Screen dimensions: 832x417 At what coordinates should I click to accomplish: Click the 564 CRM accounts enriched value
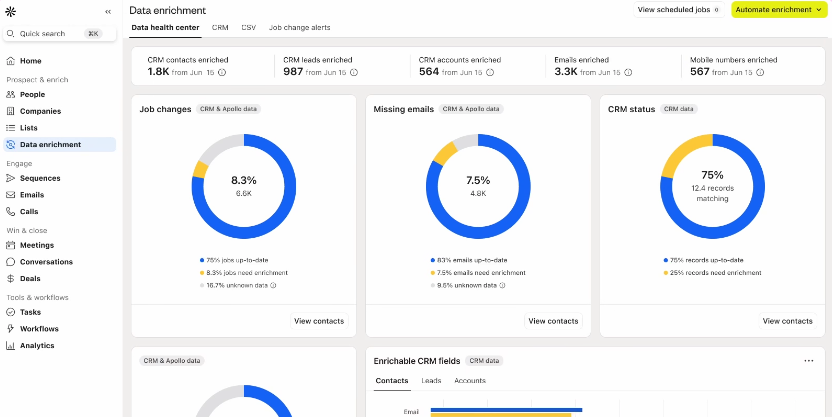point(429,72)
